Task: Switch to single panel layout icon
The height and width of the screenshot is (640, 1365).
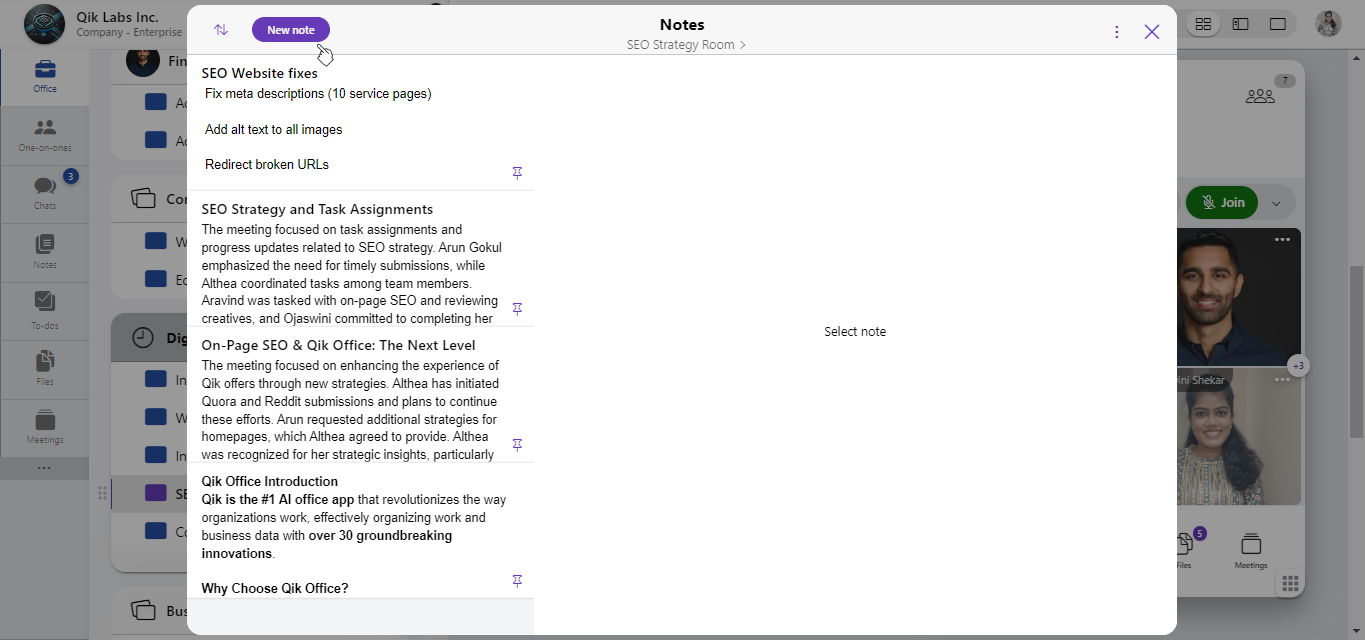Action: (x=1277, y=24)
